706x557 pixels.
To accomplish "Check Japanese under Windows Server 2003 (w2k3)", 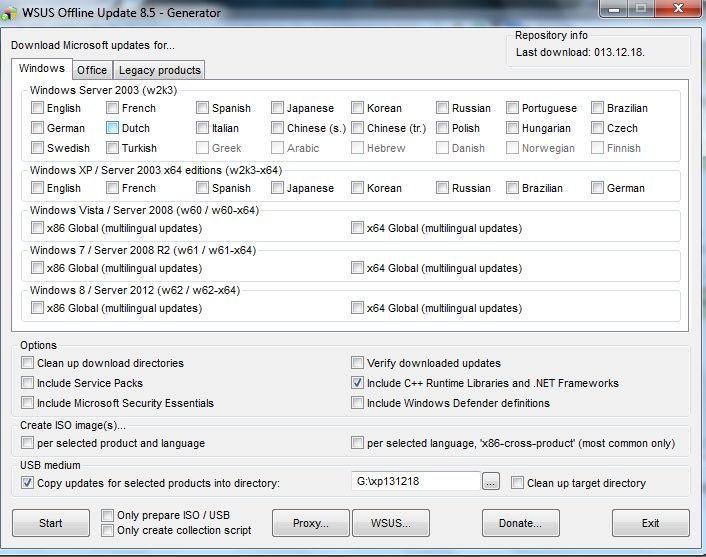I will (277, 108).
